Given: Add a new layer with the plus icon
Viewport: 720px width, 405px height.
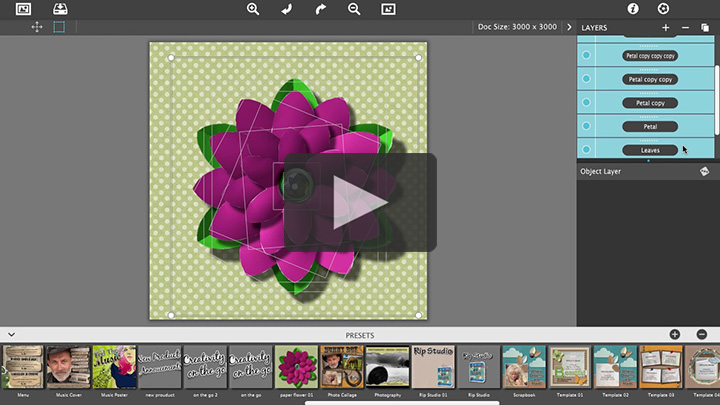Looking at the screenshot, I should coord(665,28).
